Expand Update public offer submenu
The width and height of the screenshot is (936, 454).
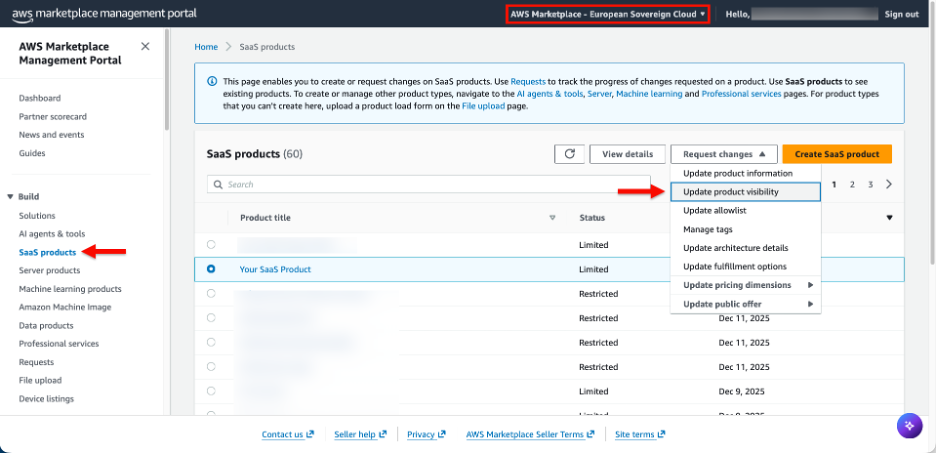pos(746,304)
